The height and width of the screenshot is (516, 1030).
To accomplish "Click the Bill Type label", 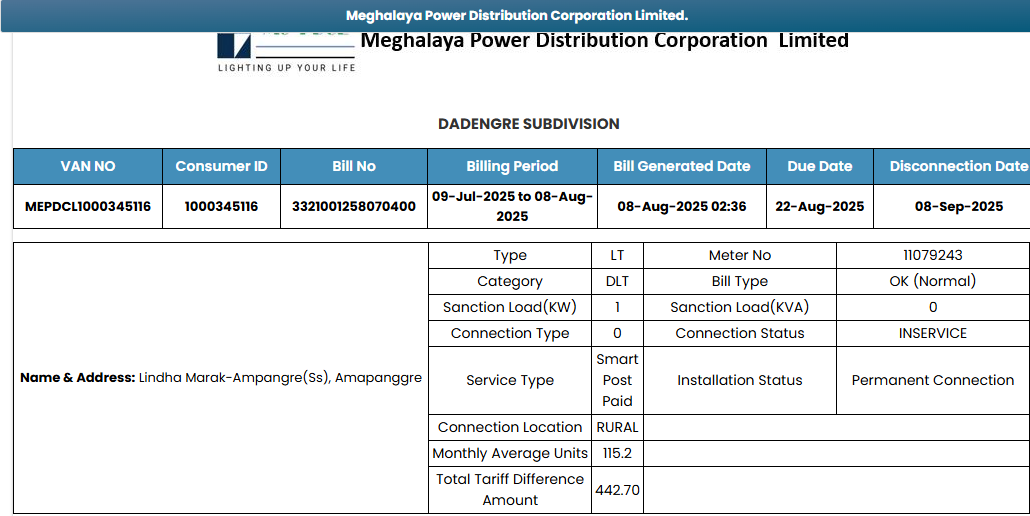I will click(740, 282).
